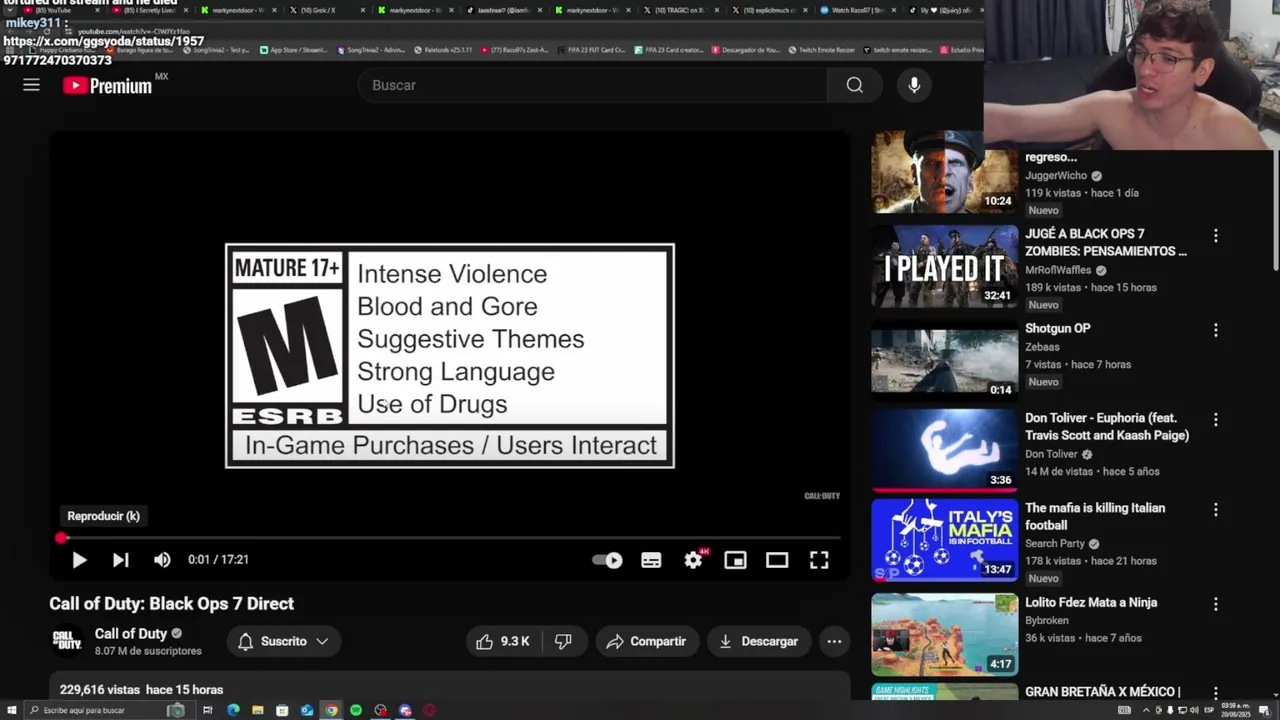Skip to the next video
This screenshot has width=1280, height=720.
pyautogui.click(x=120, y=560)
